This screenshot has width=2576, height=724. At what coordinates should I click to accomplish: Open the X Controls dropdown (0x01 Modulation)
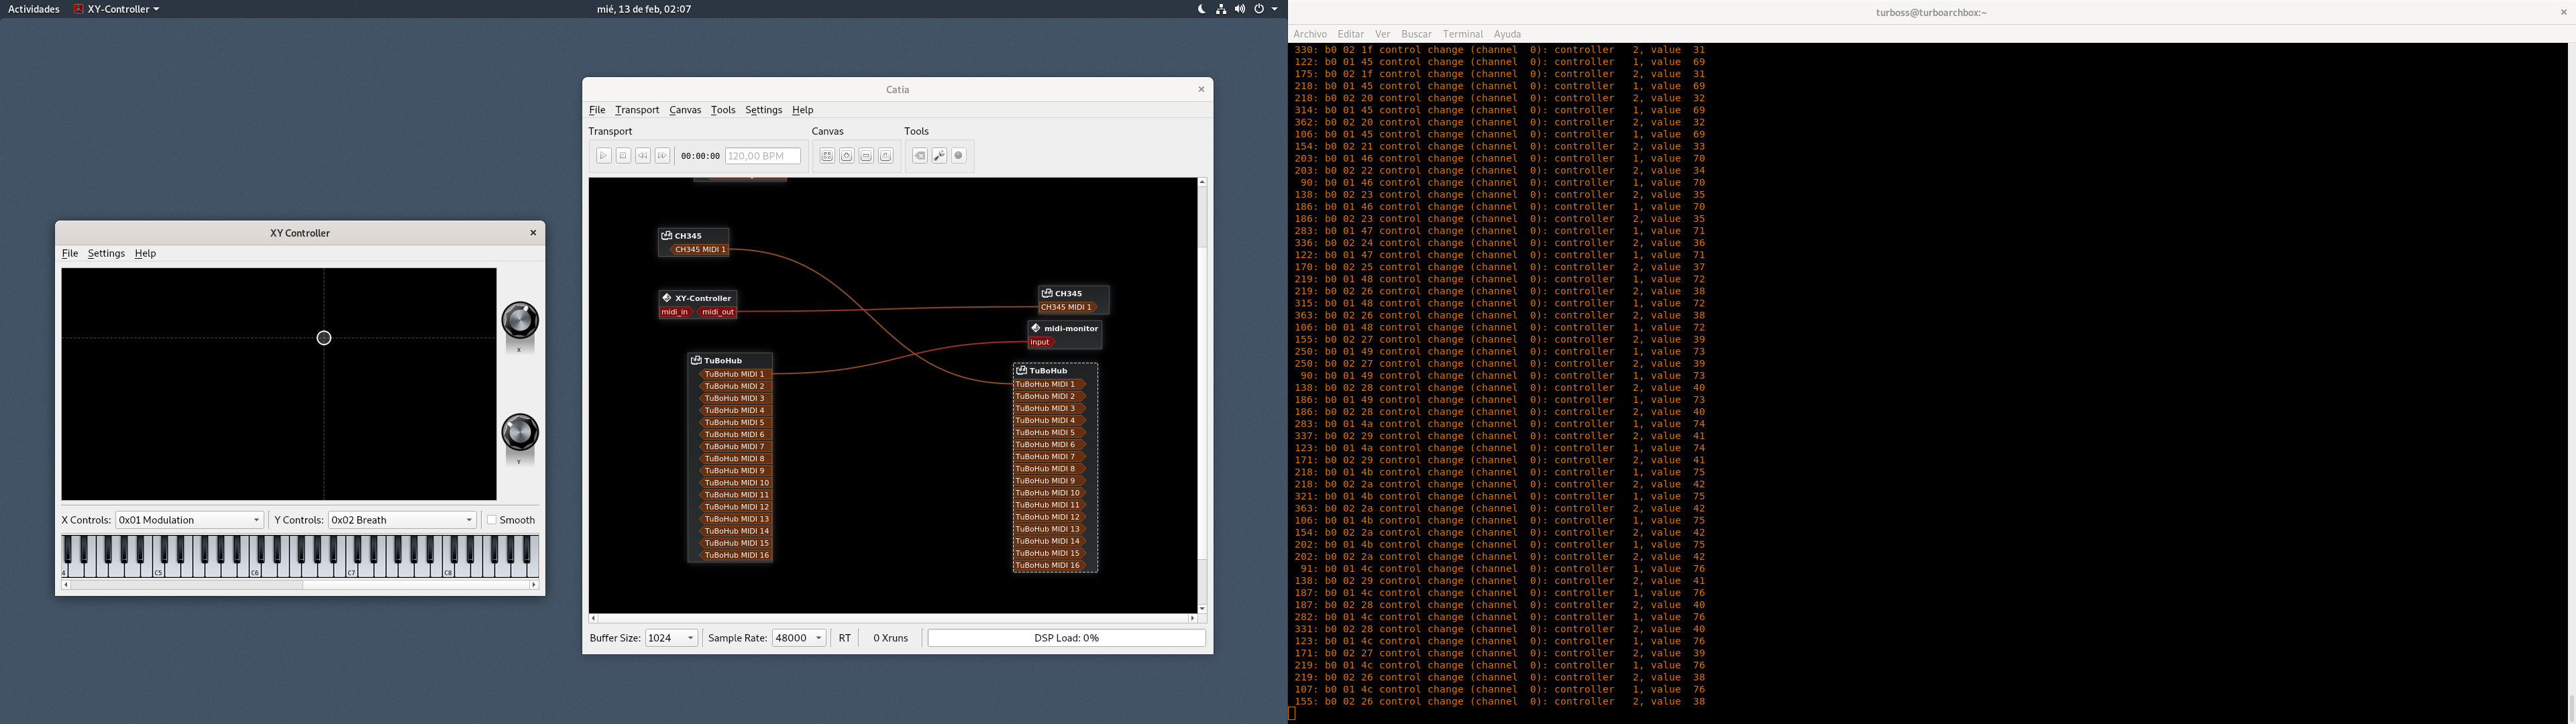(x=190, y=520)
